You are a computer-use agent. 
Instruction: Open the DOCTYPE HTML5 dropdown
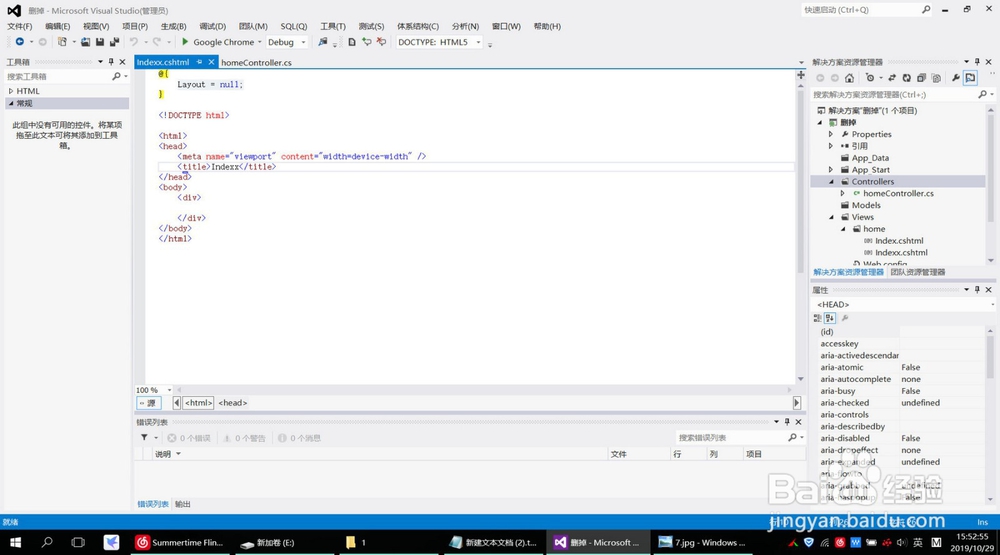coord(478,42)
